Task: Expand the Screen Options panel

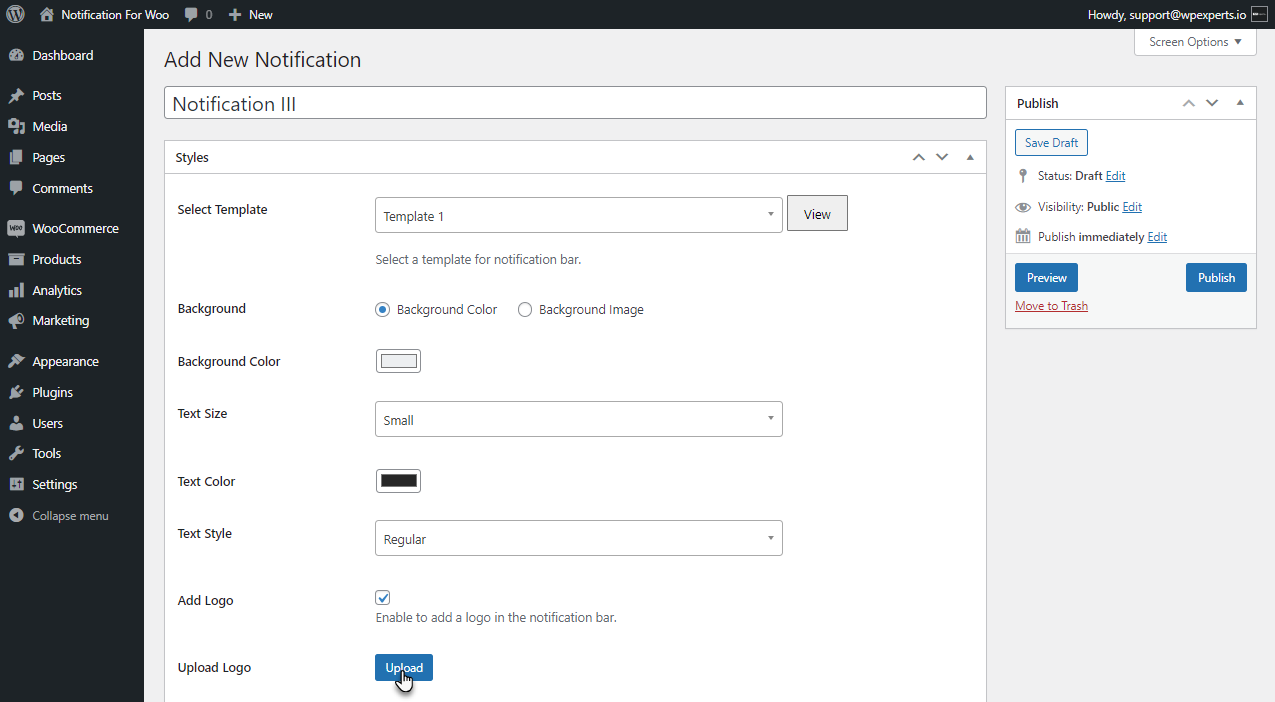Action: [x=1195, y=42]
